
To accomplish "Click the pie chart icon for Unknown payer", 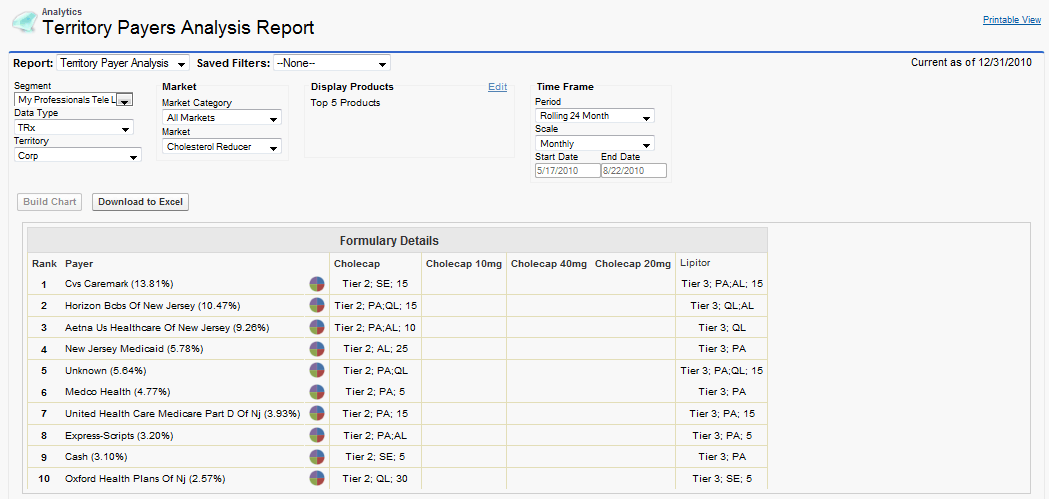I will [317, 370].
